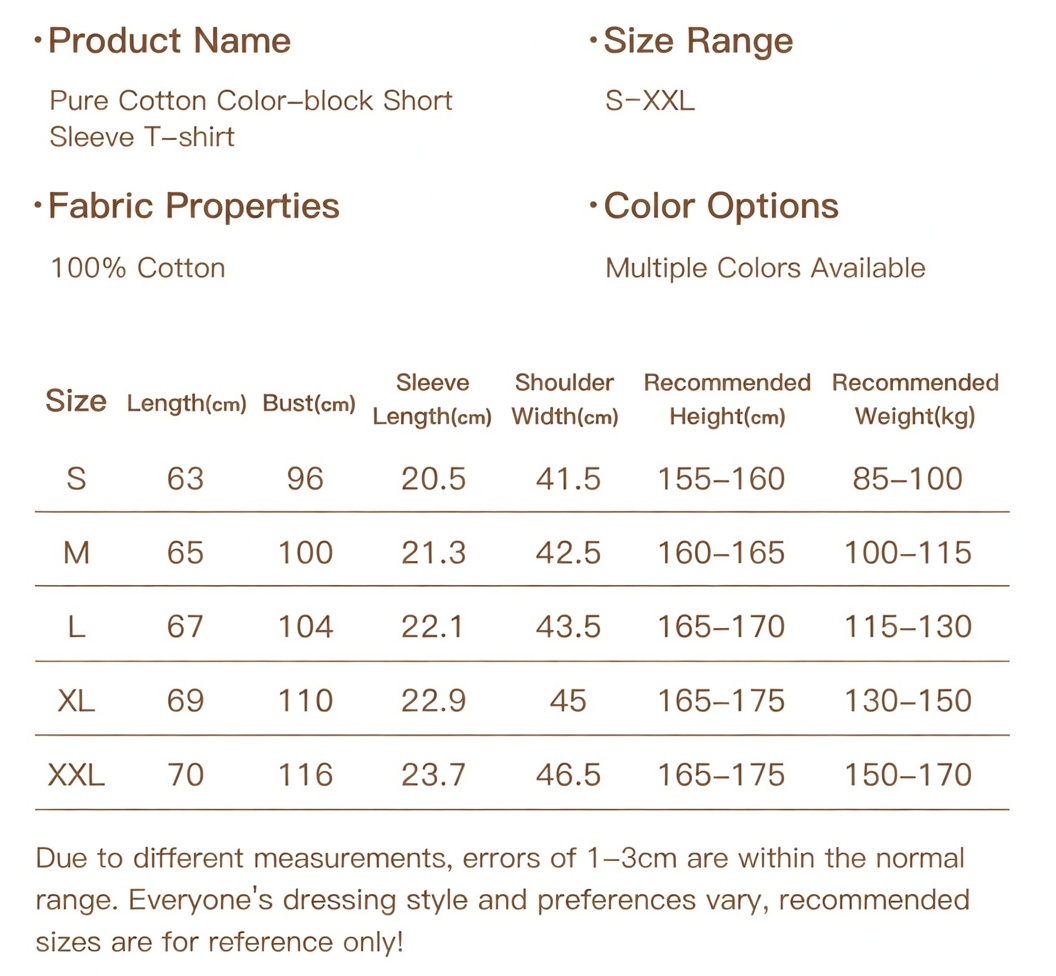
Task: Select the M size row label
Action: (76, 552)
